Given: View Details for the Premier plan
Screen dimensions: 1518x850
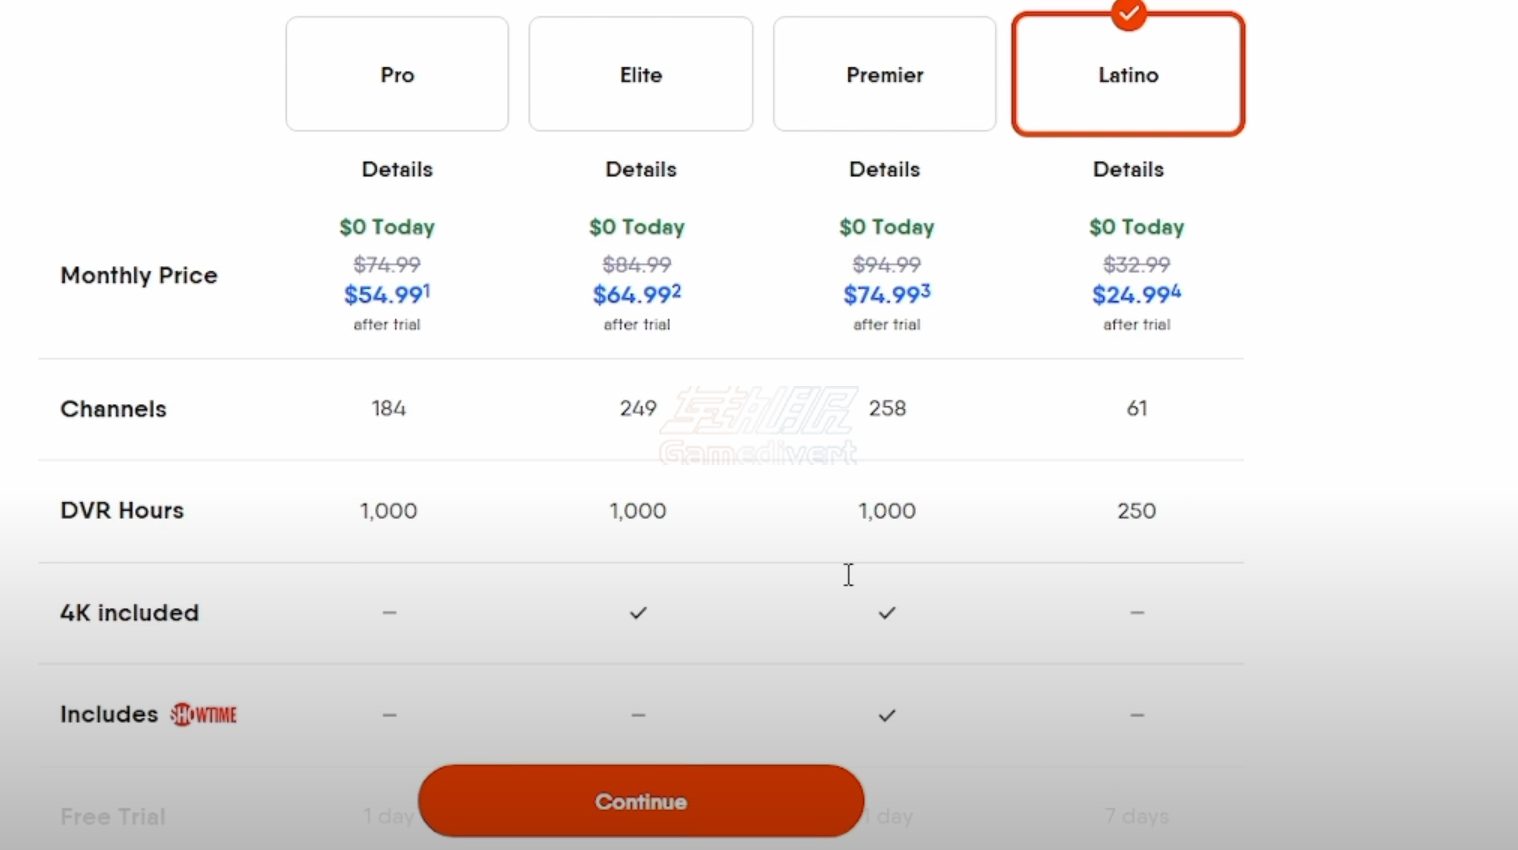Looking at the screenshot, I should tap(885, 169).
